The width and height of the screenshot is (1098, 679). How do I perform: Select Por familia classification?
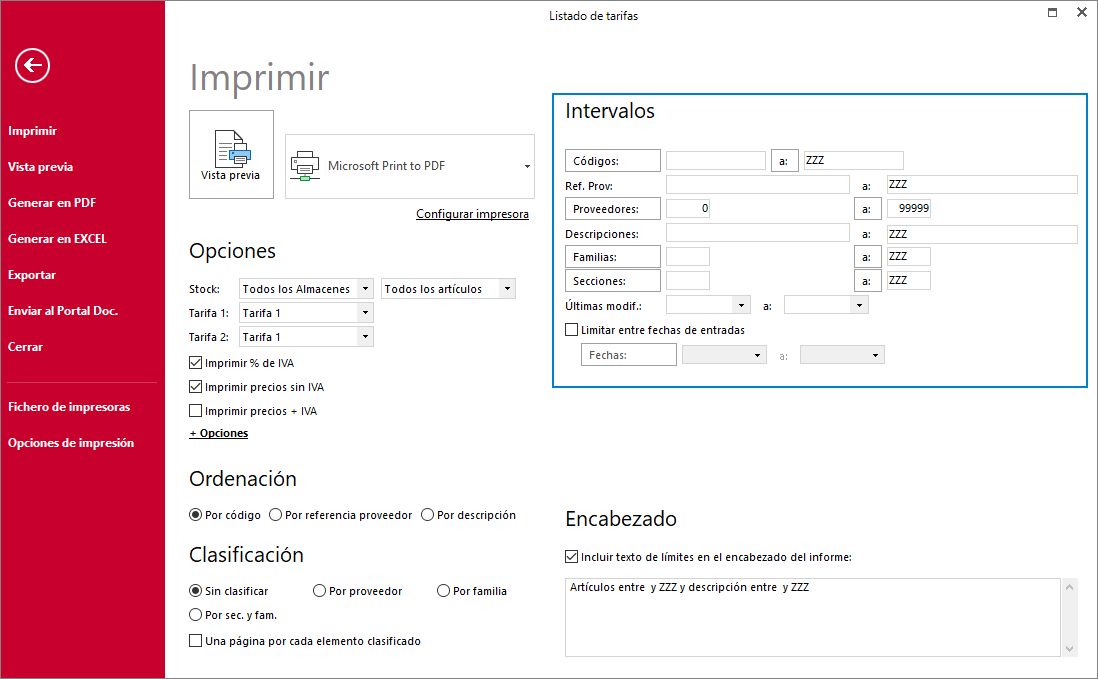point(443,591)
